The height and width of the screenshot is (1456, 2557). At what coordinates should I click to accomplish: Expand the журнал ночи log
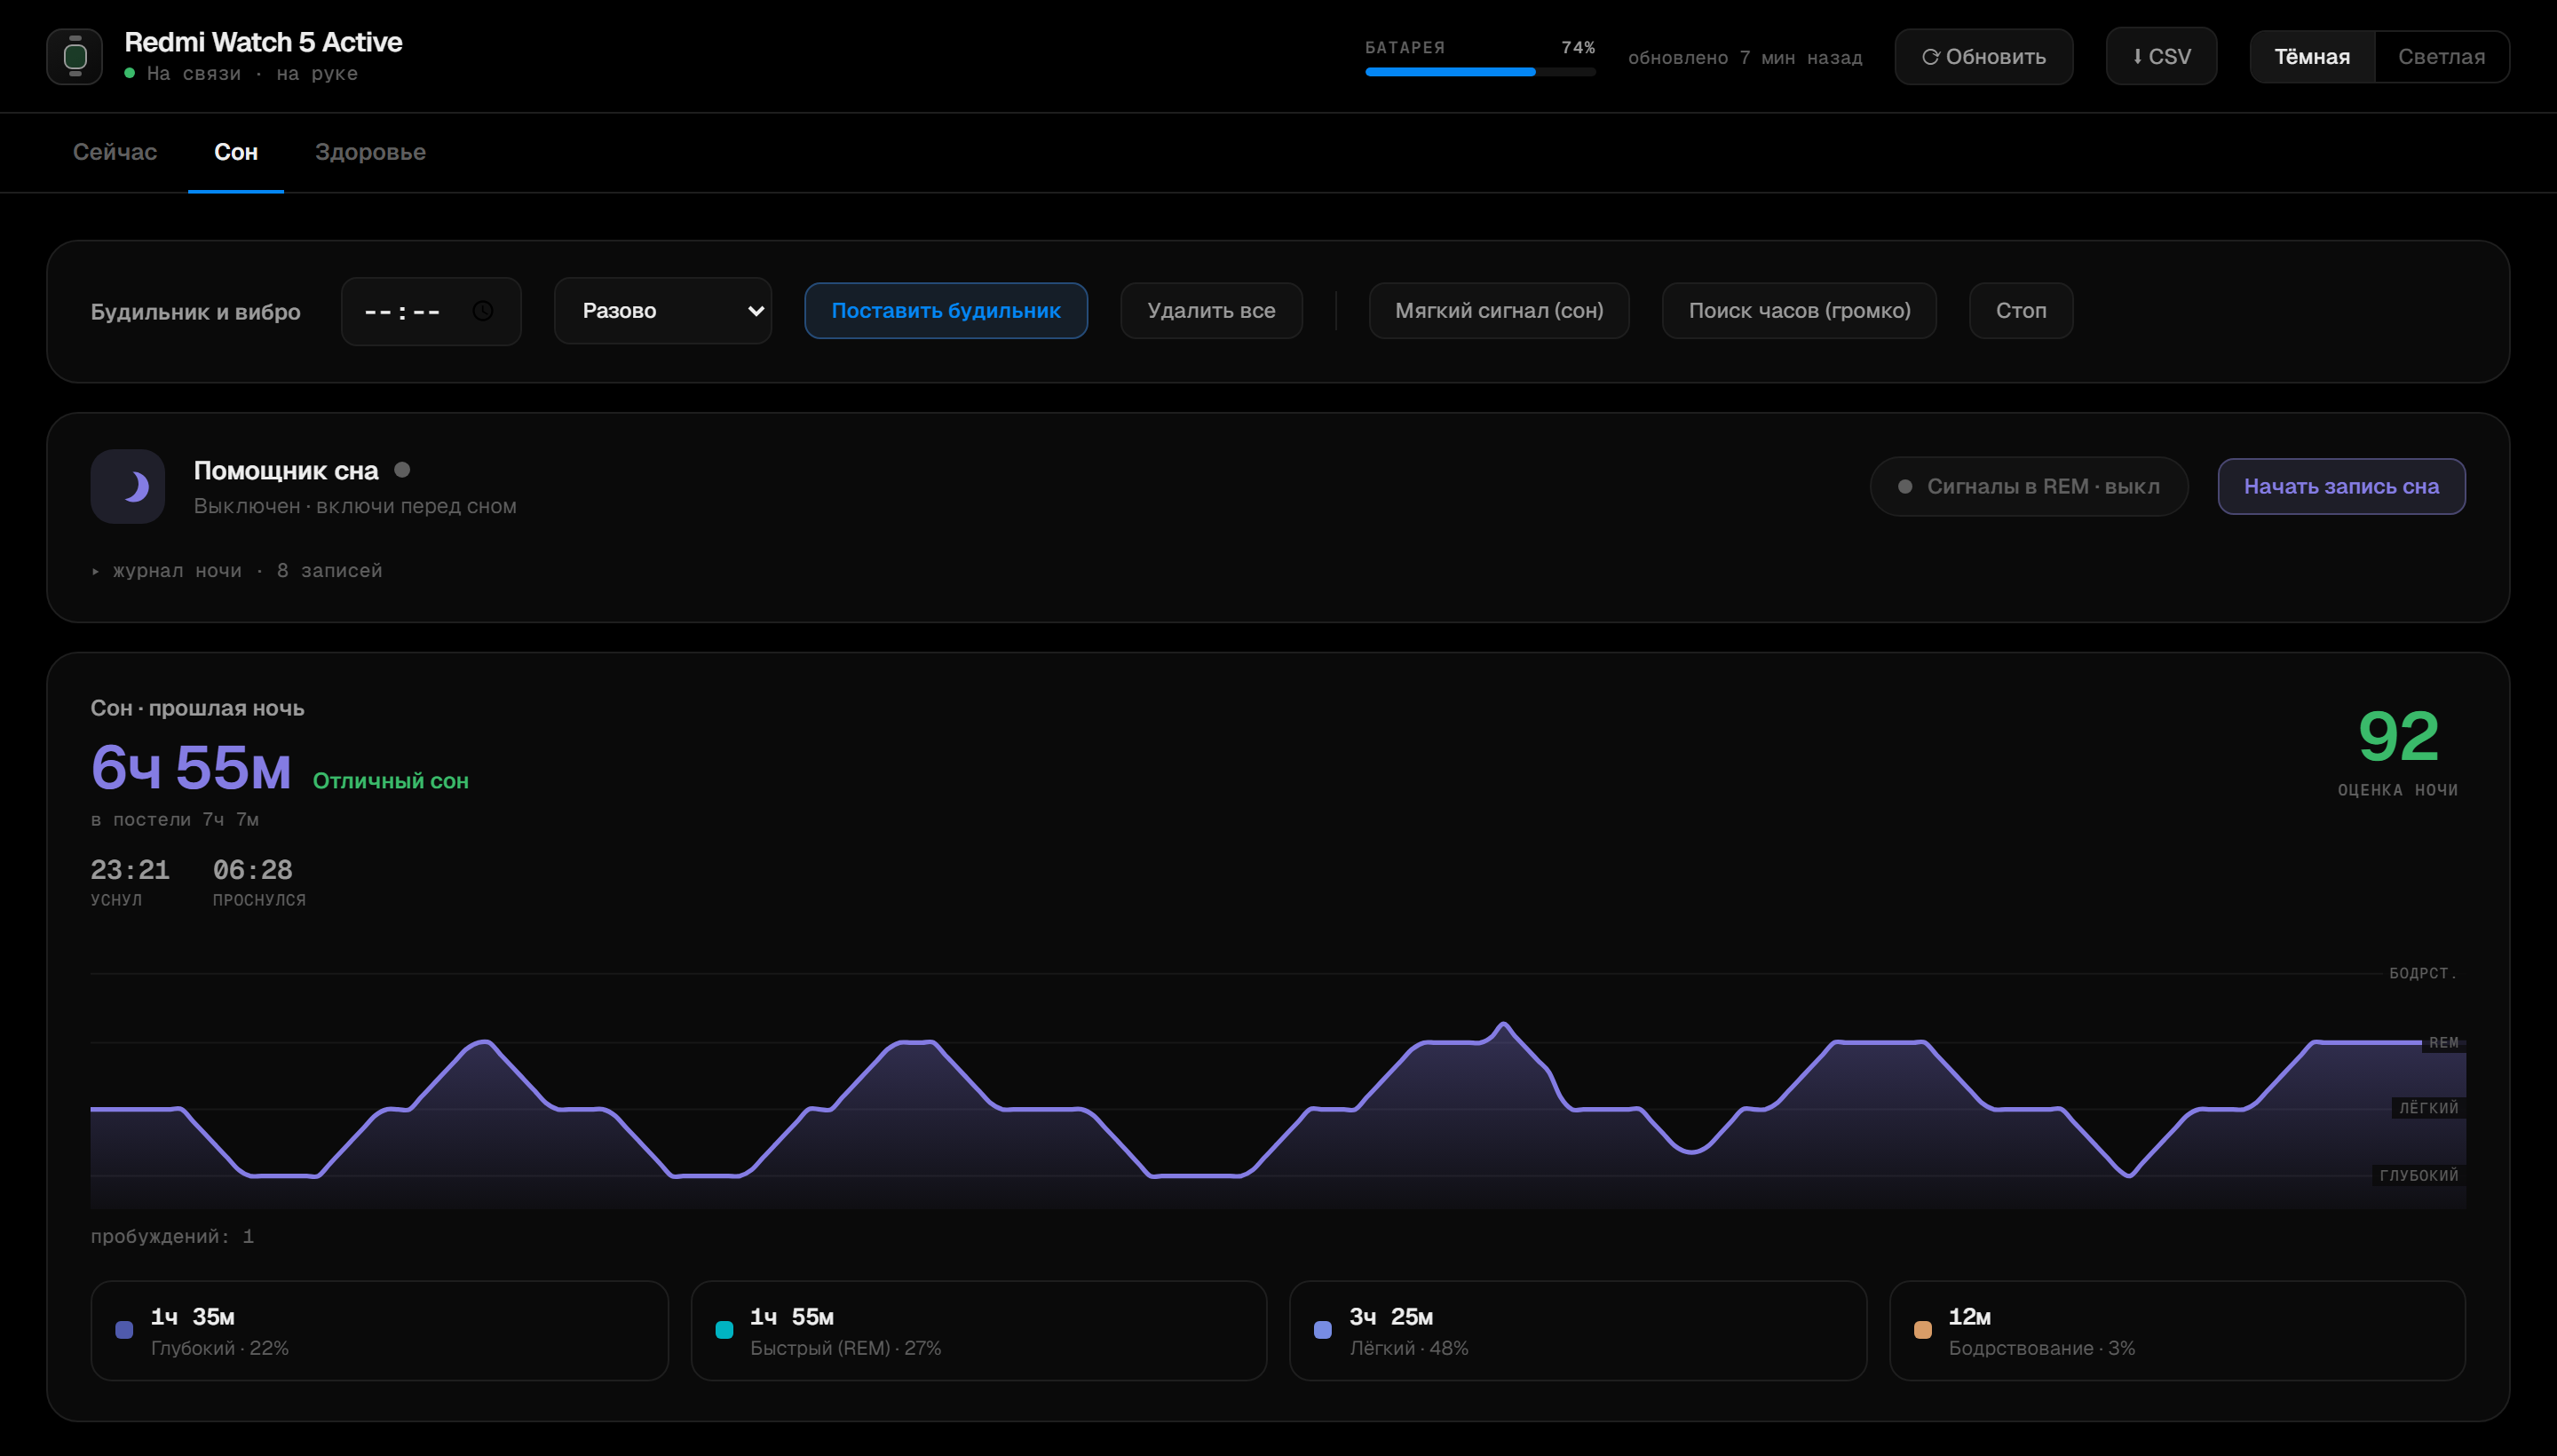[237, 571]
